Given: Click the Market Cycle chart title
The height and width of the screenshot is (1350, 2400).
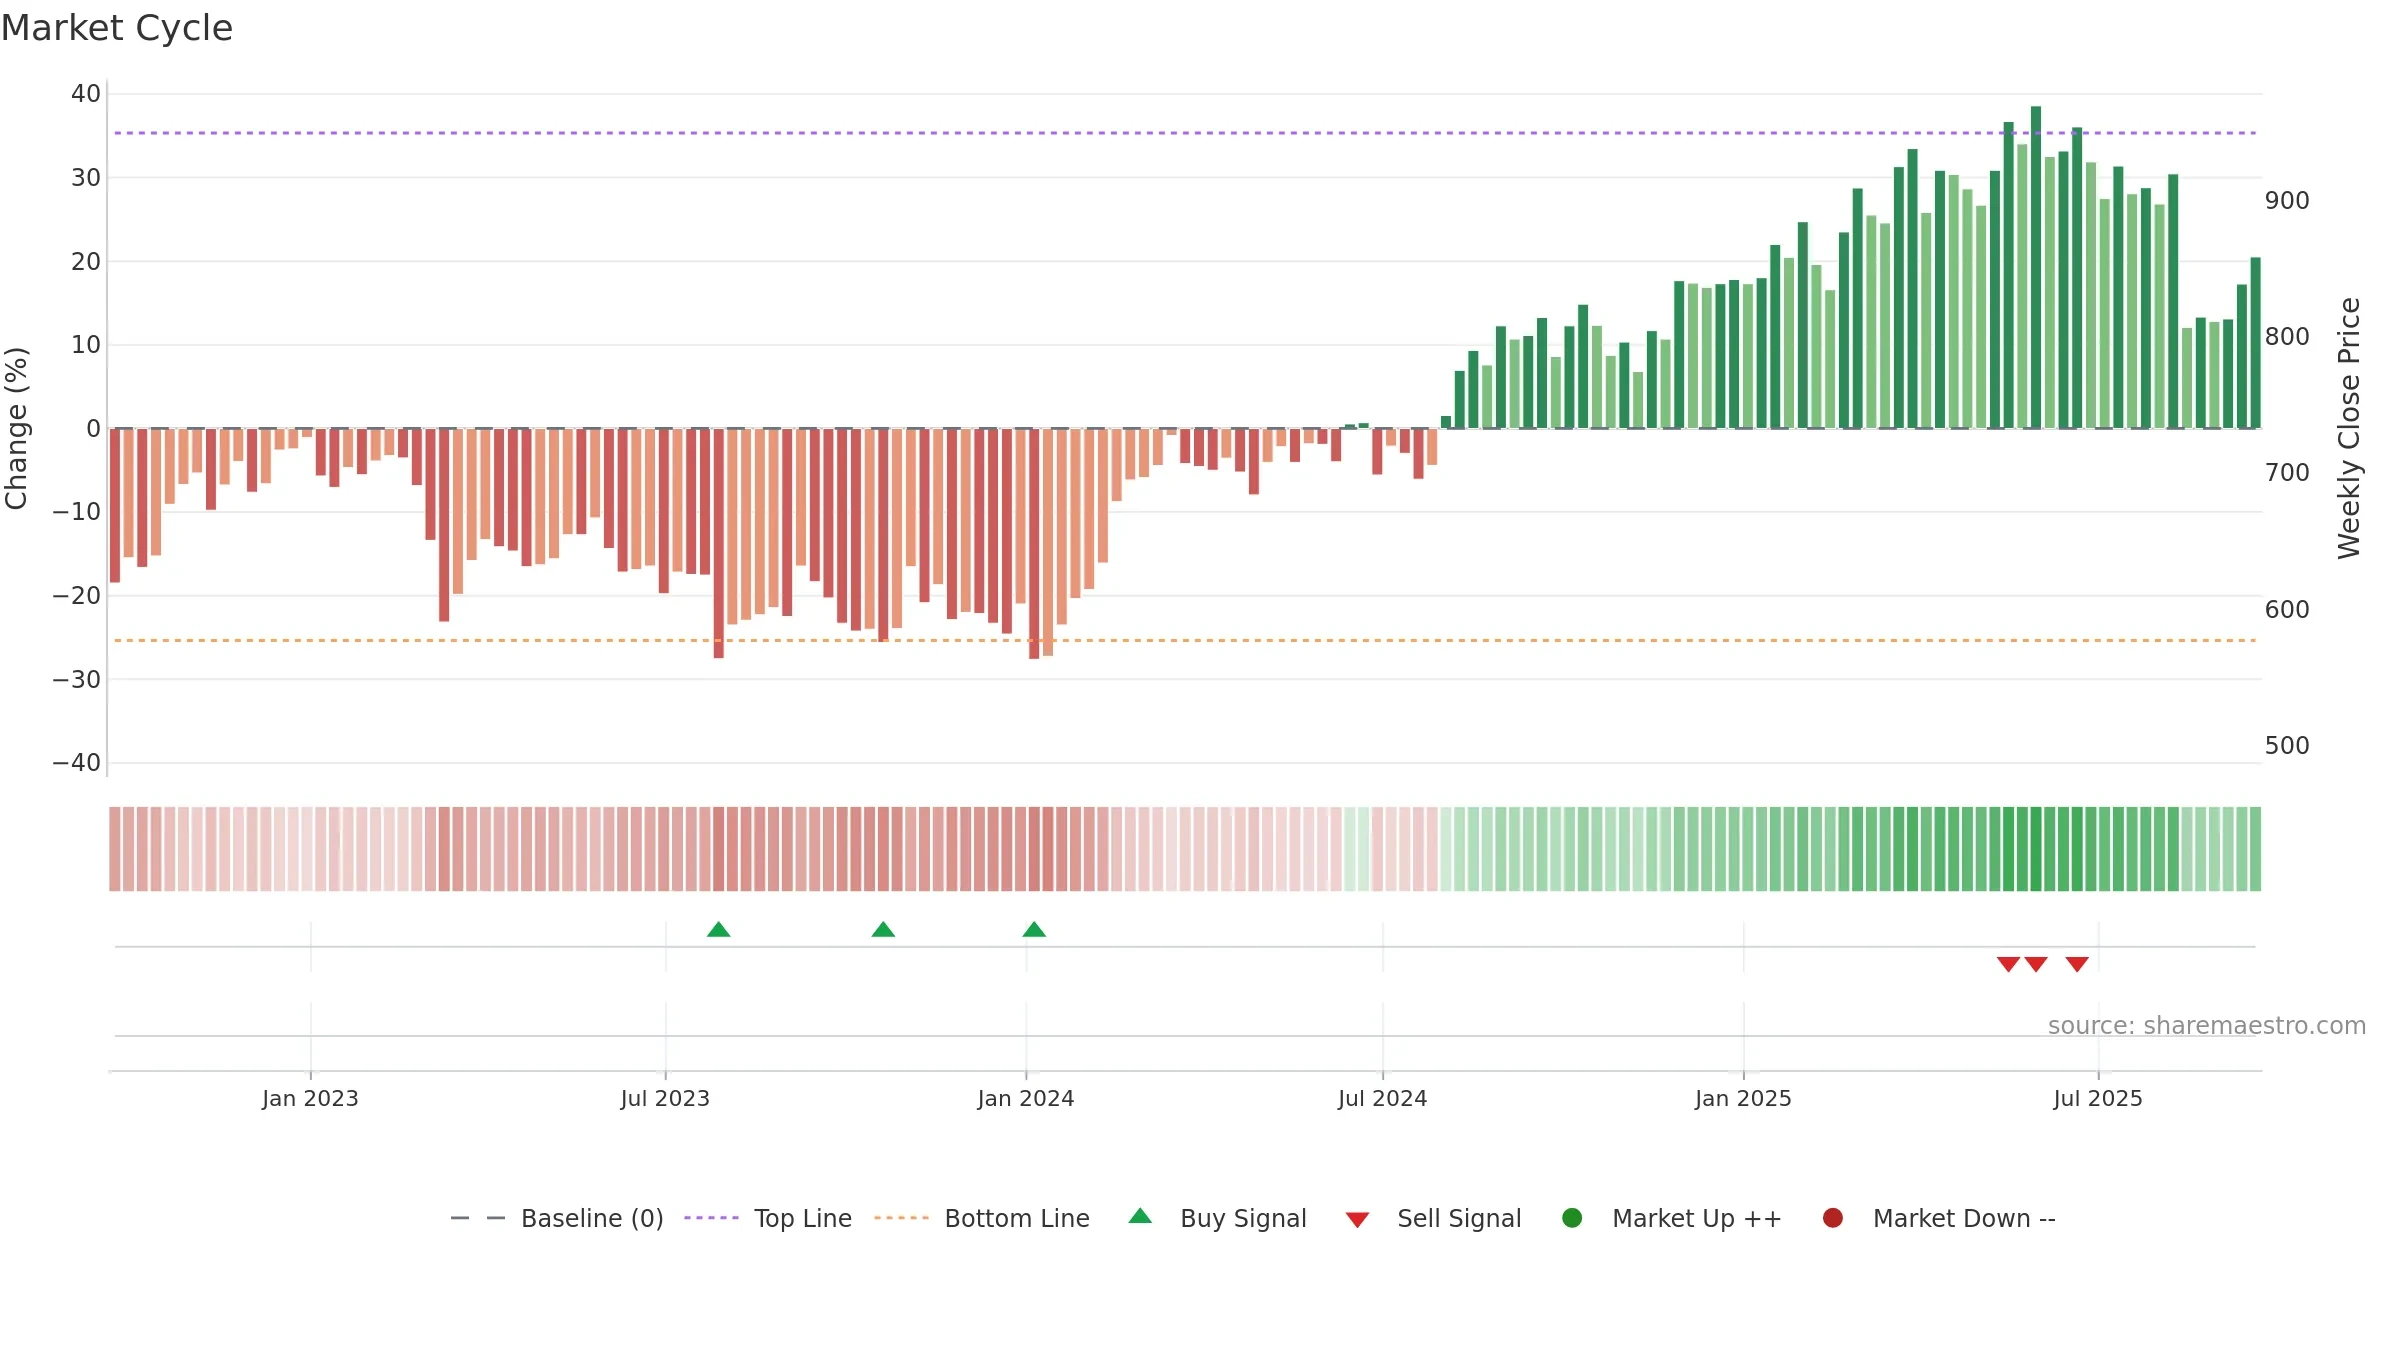Looking at the screenshot, I should pyautogui.click(x=116, y=28).
